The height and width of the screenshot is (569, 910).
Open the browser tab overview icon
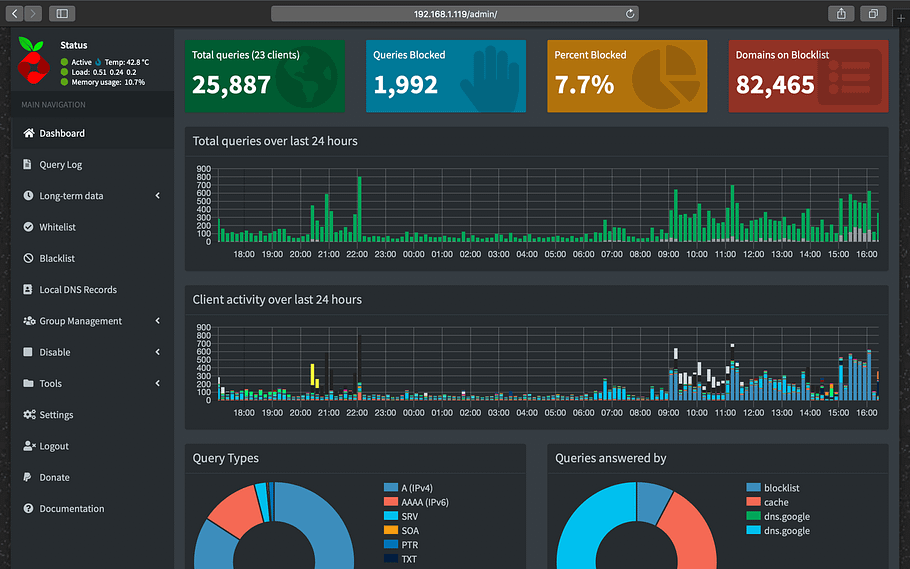click(x=873, y=13)
